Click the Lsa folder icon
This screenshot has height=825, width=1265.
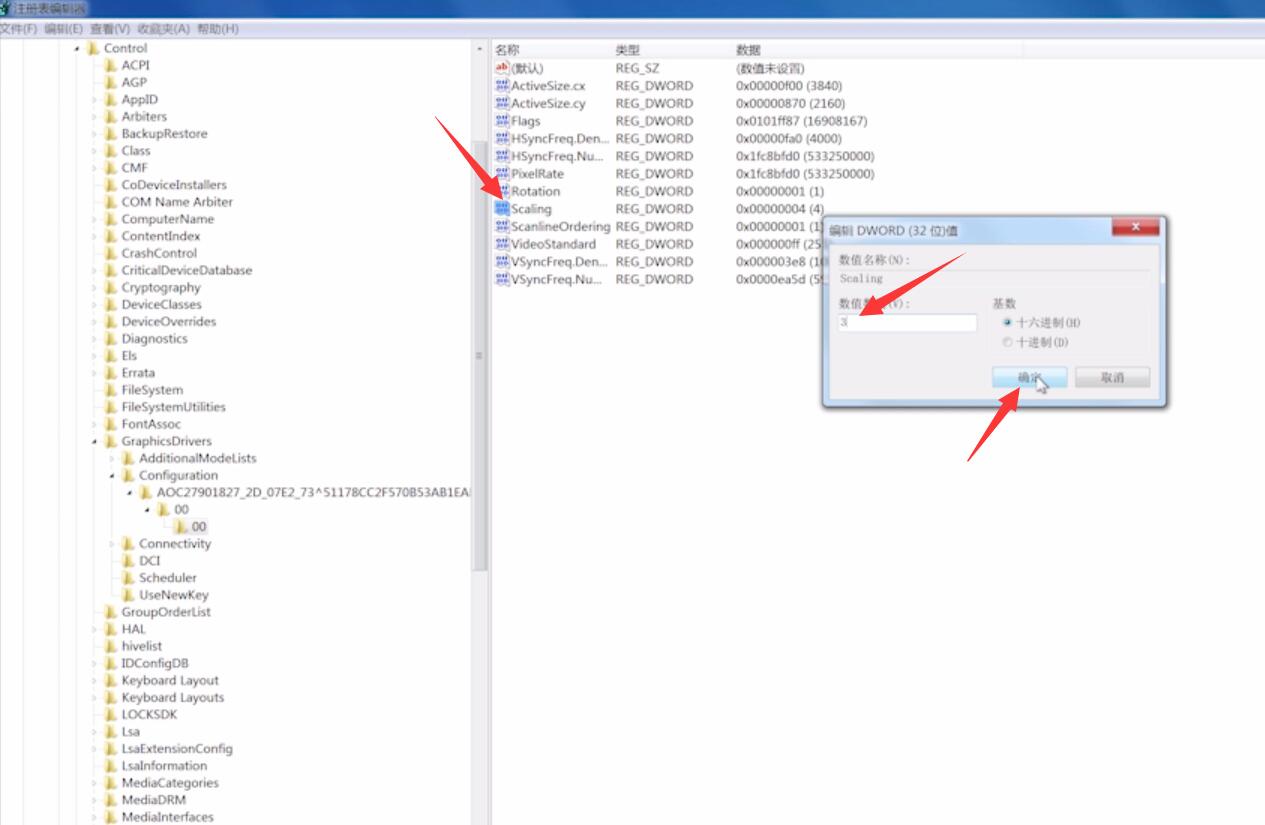click(111, 731)
